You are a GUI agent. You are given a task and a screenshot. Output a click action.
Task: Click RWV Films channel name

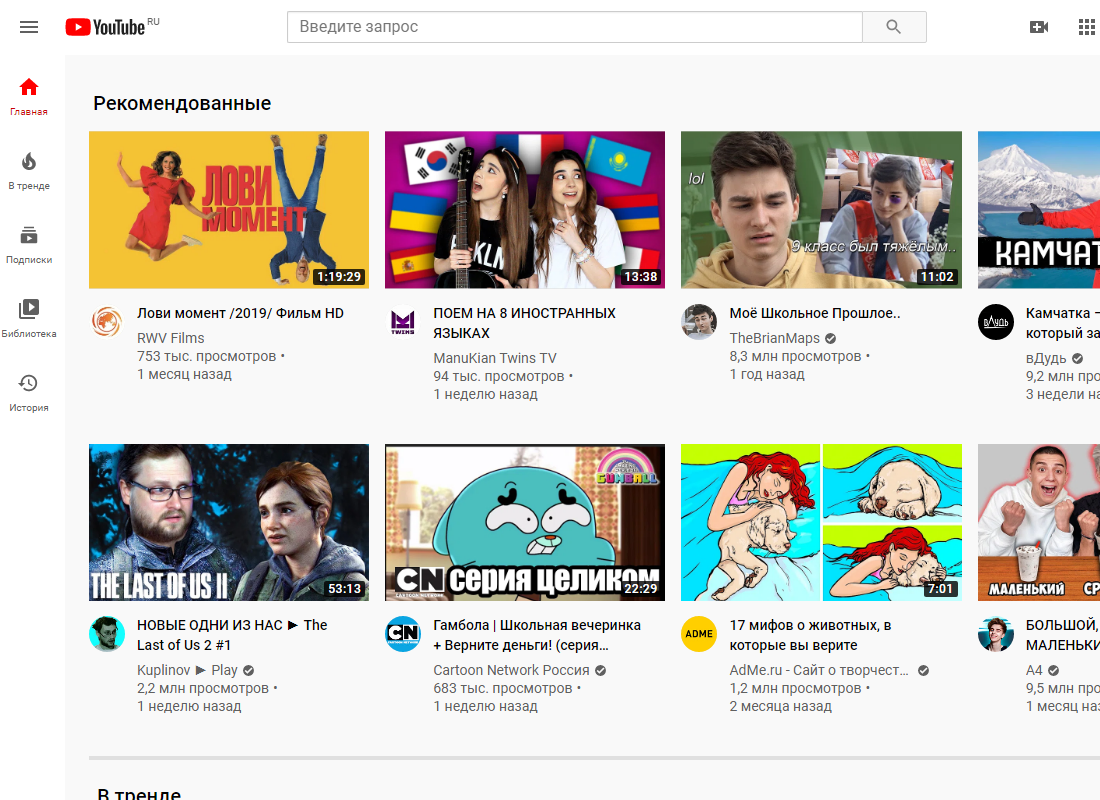tap(170, 338)
